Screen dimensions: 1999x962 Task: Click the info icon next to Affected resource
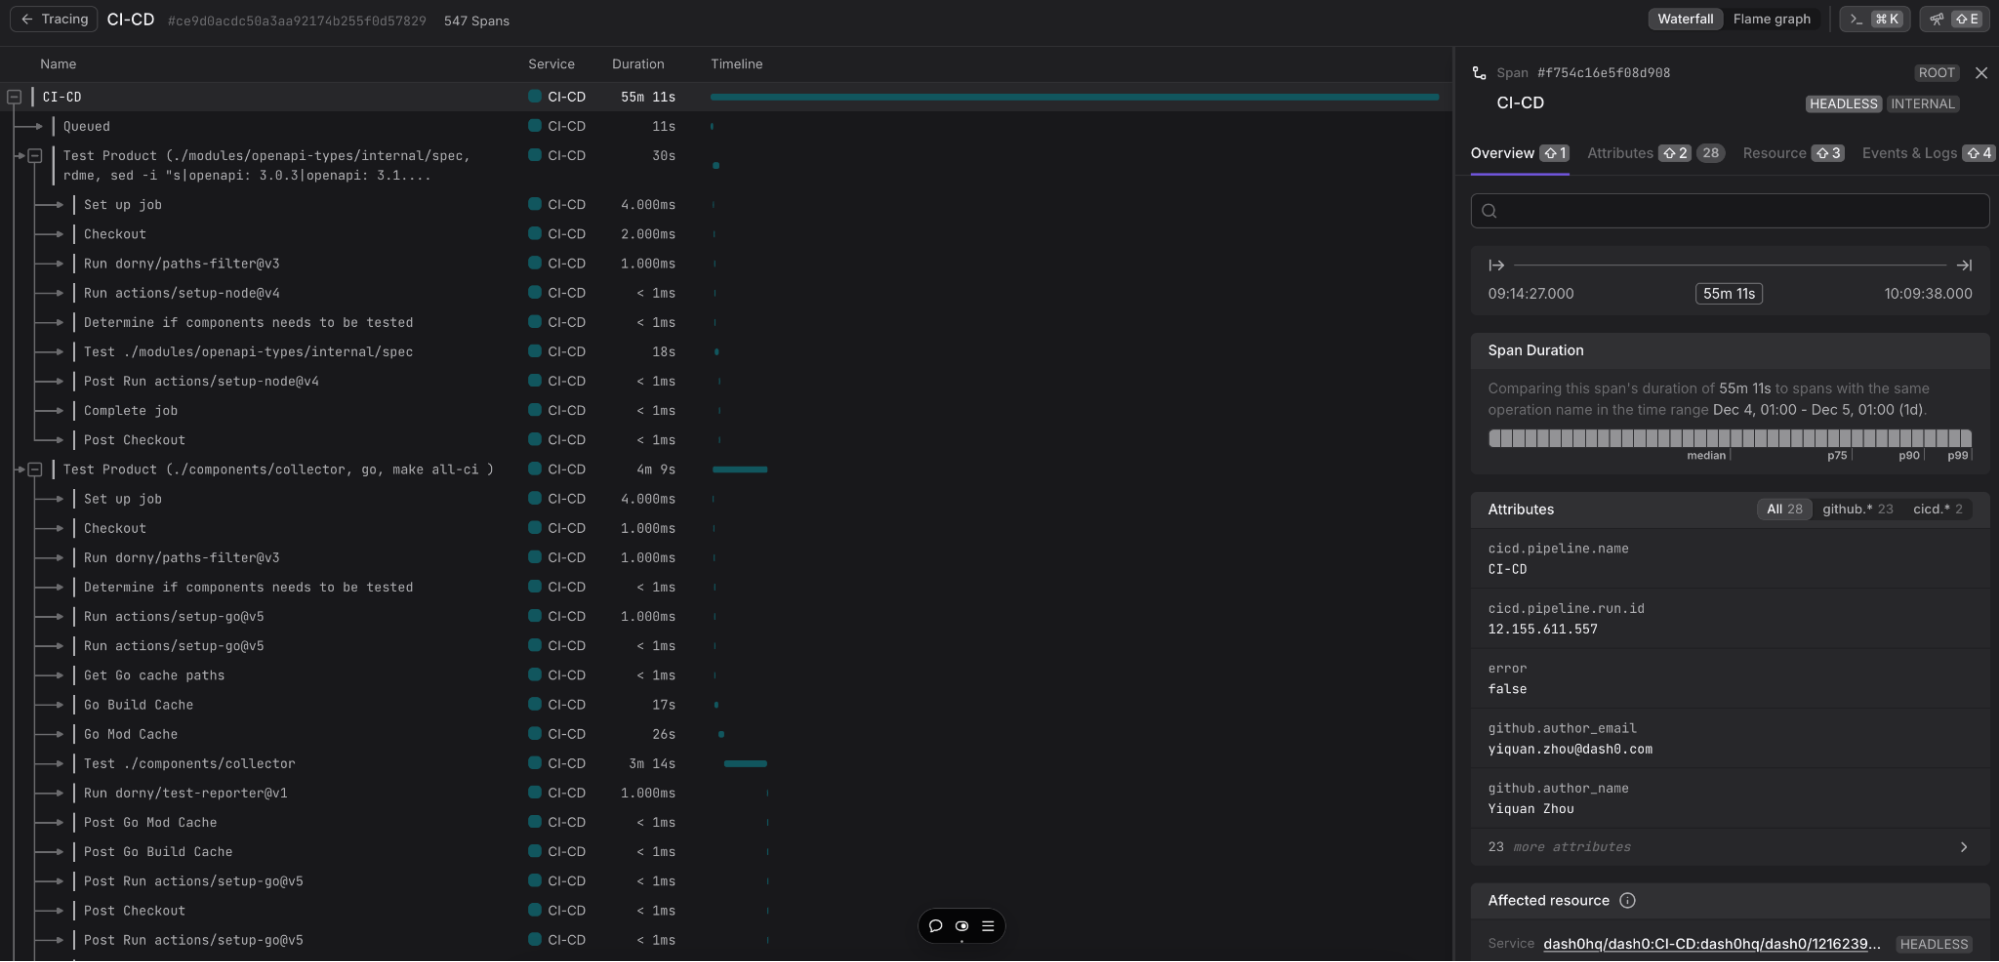pos(1627,901)
